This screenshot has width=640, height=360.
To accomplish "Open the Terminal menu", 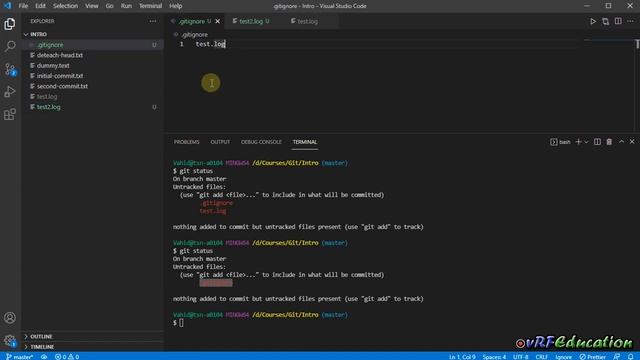I will [x=150, y=6].
